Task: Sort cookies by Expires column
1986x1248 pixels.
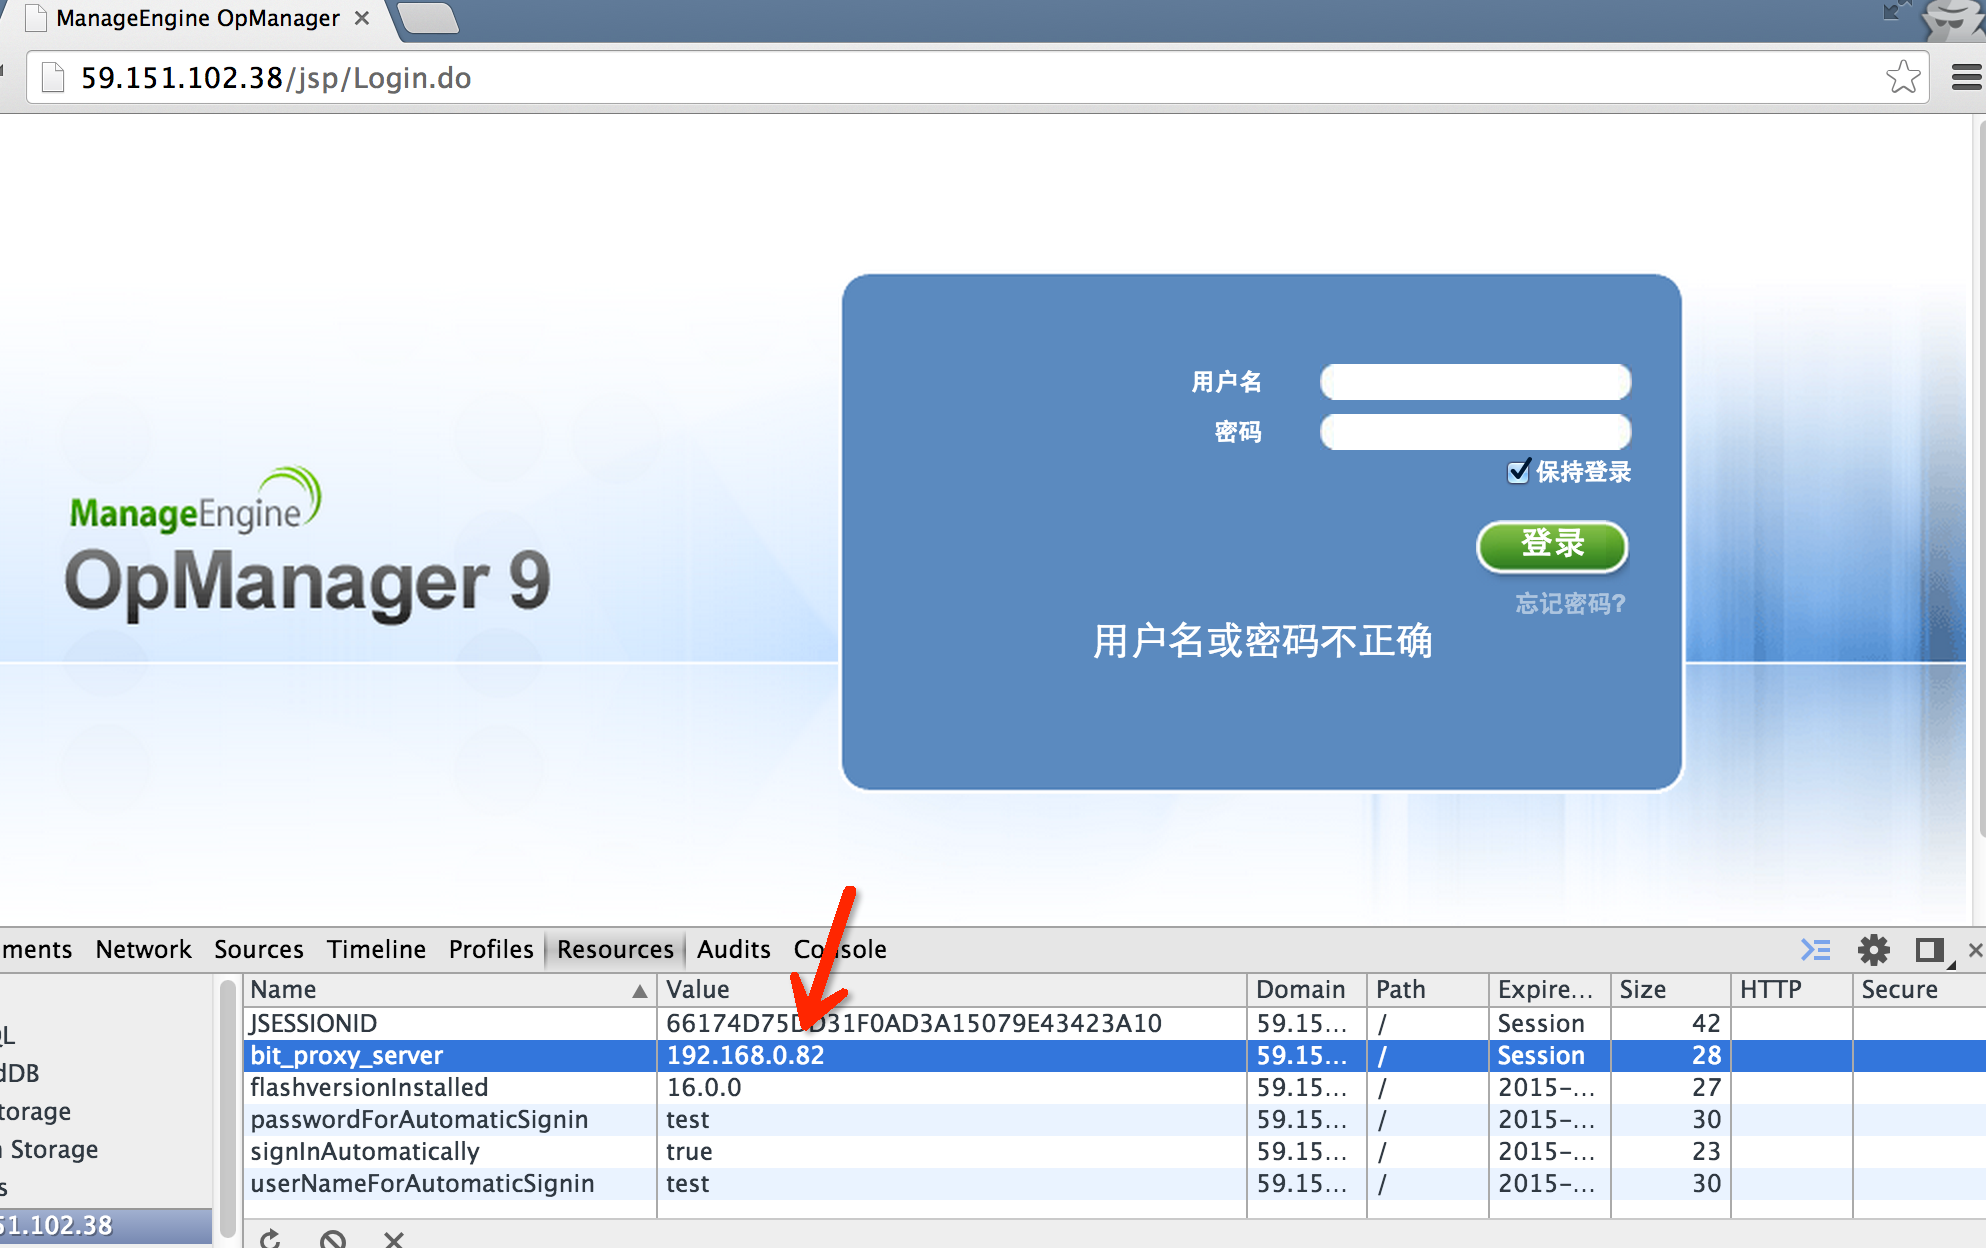Action: 1549,989
